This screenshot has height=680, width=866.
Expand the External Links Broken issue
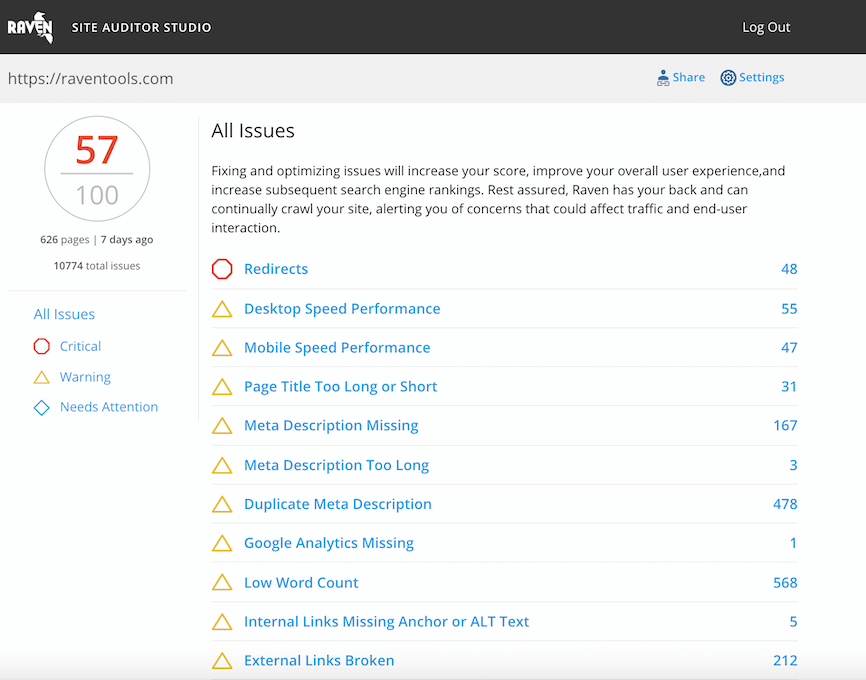point(319,660)
